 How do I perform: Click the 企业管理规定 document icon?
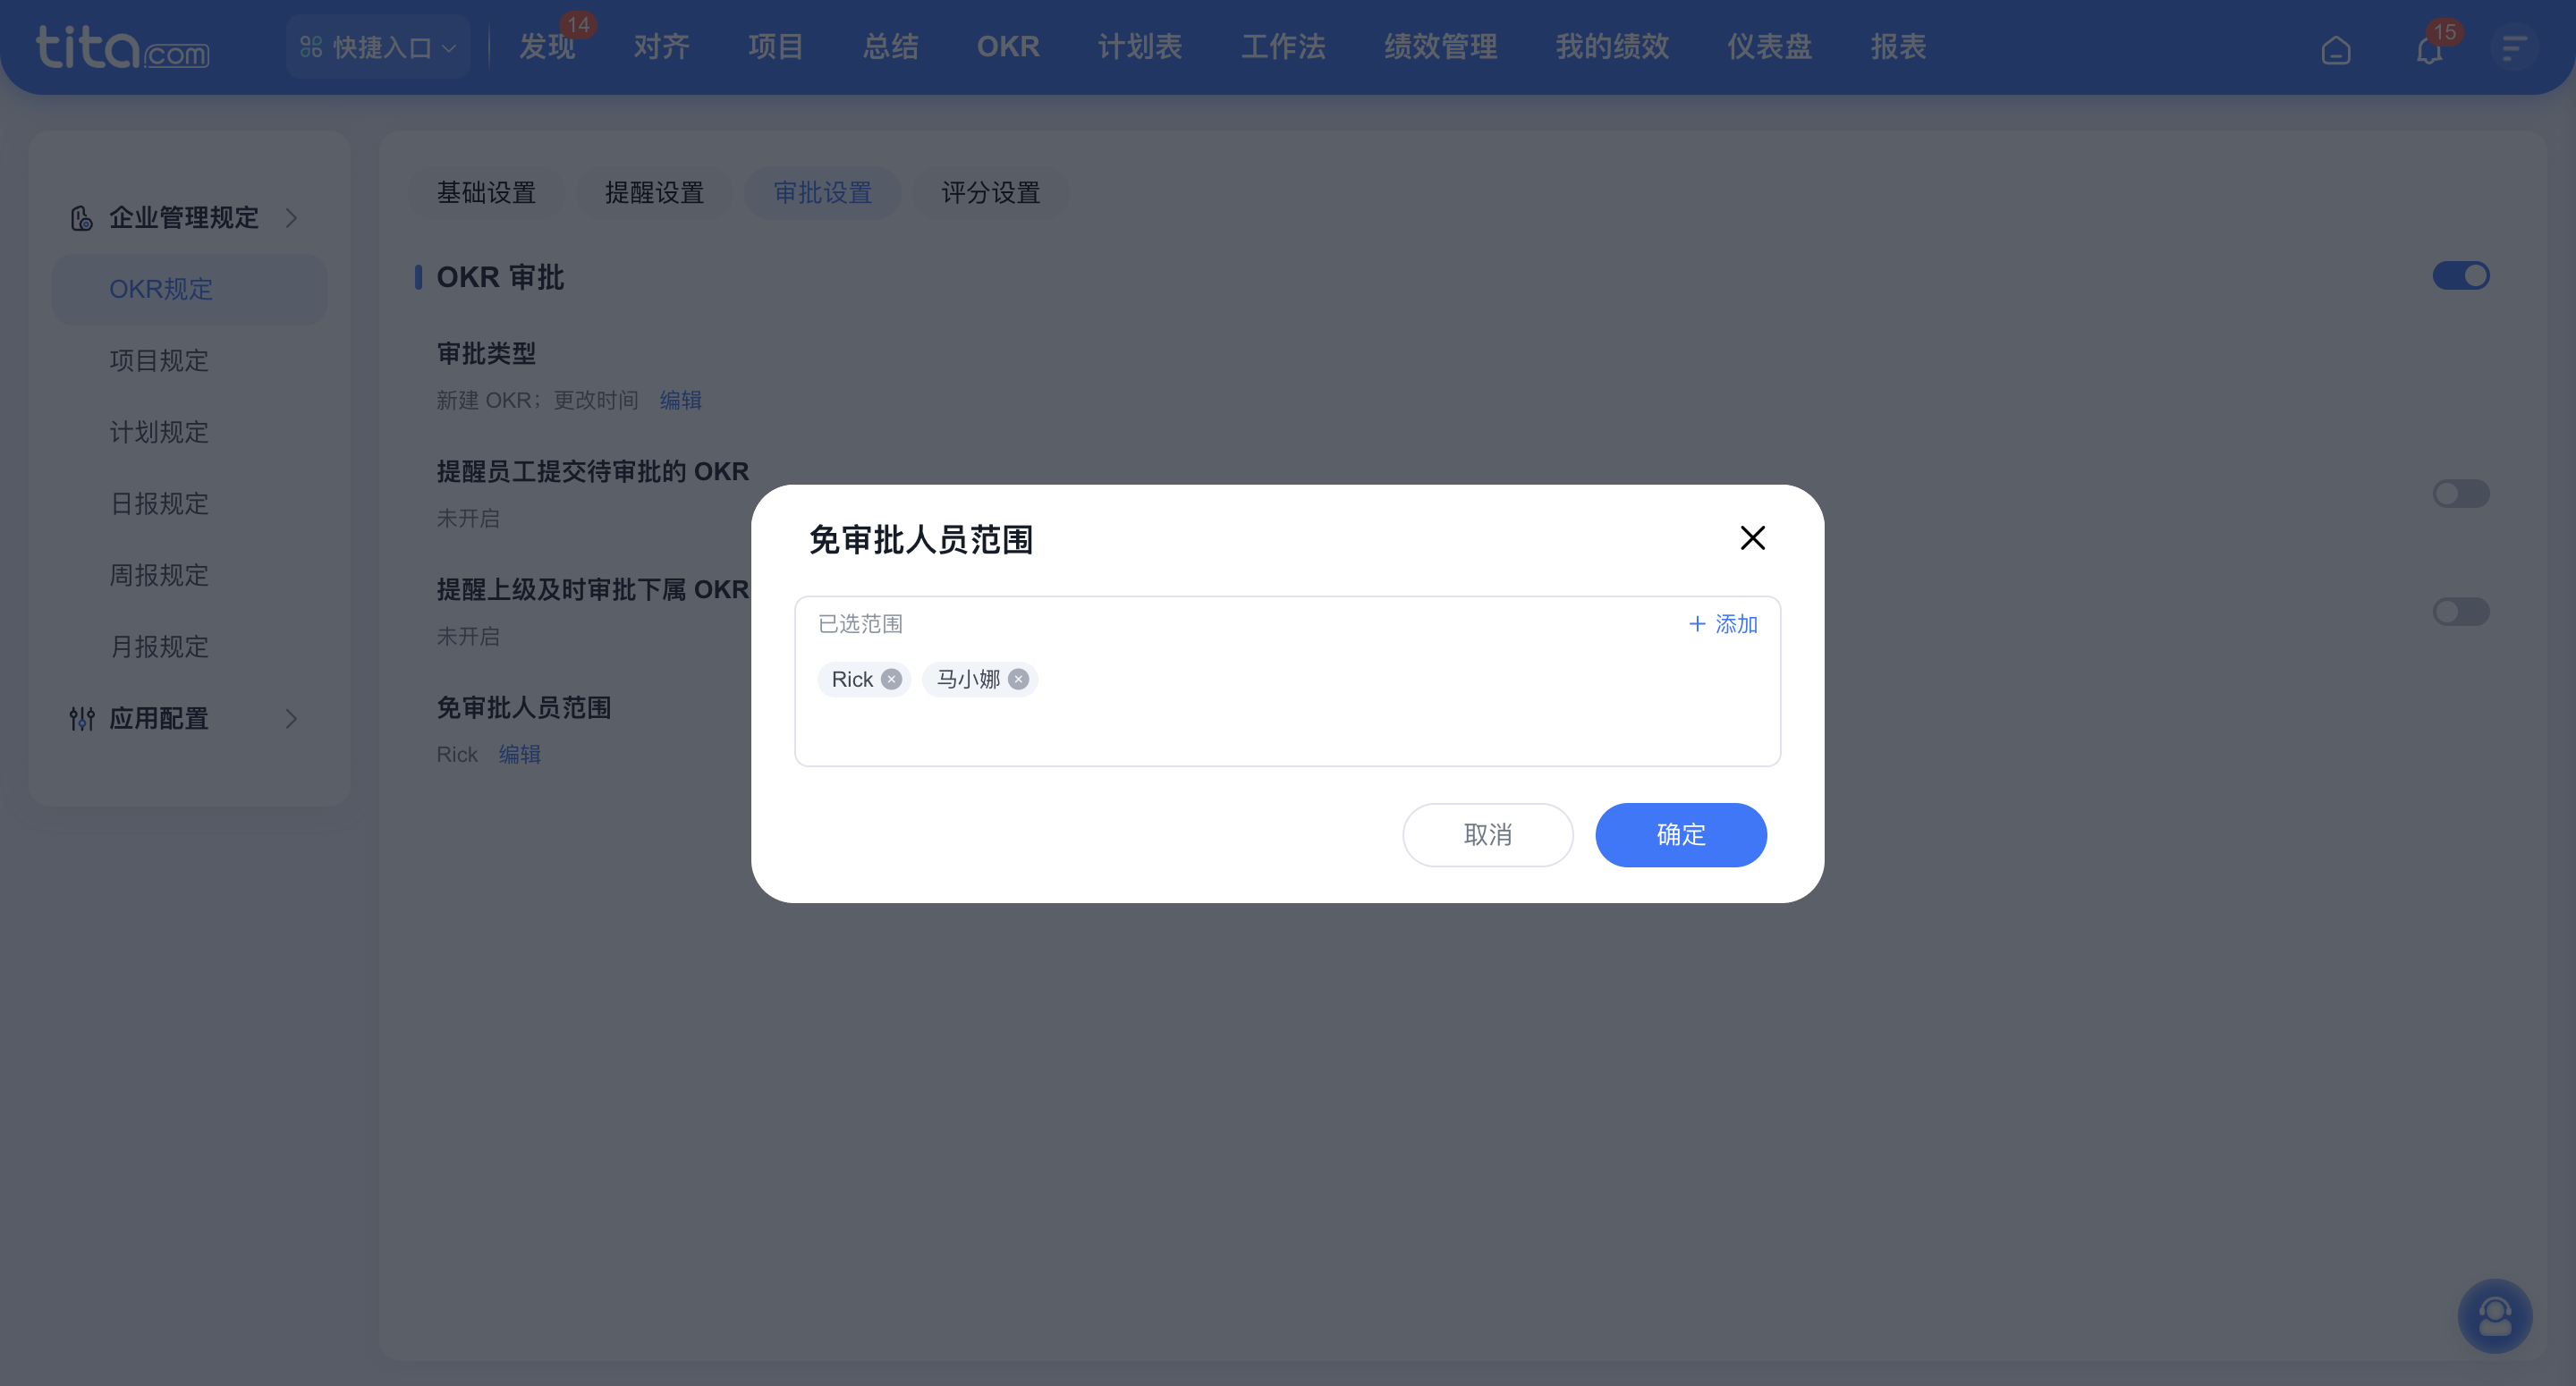(81, 218)
